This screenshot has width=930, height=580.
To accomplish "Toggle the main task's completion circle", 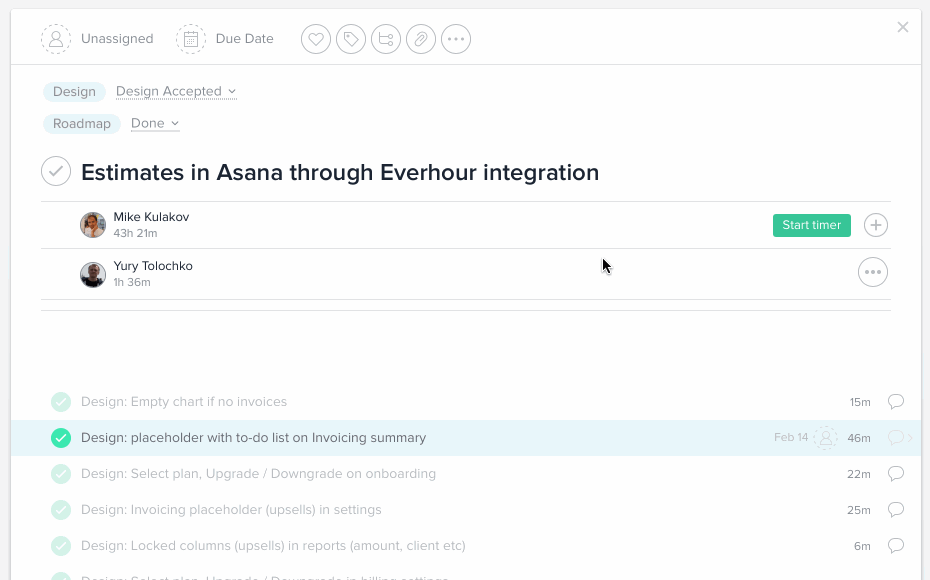I will coord(56,171).
